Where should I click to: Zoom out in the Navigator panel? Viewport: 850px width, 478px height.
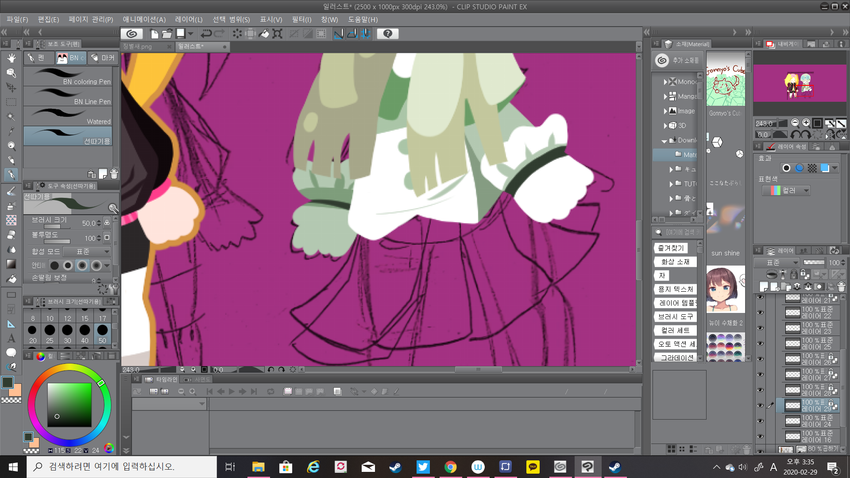[795, 123]
